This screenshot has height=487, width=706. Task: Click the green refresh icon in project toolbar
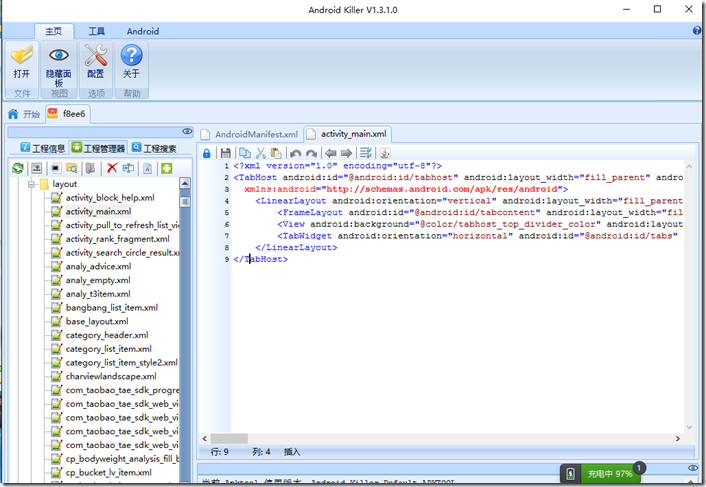tap(18, 168)
